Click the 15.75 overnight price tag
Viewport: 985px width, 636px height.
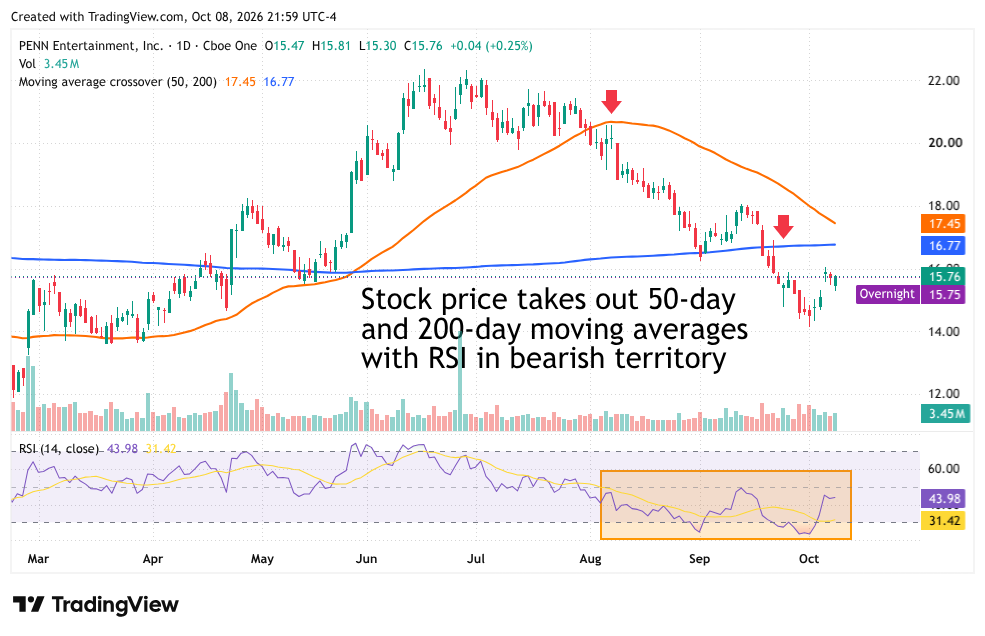(944, 294)
